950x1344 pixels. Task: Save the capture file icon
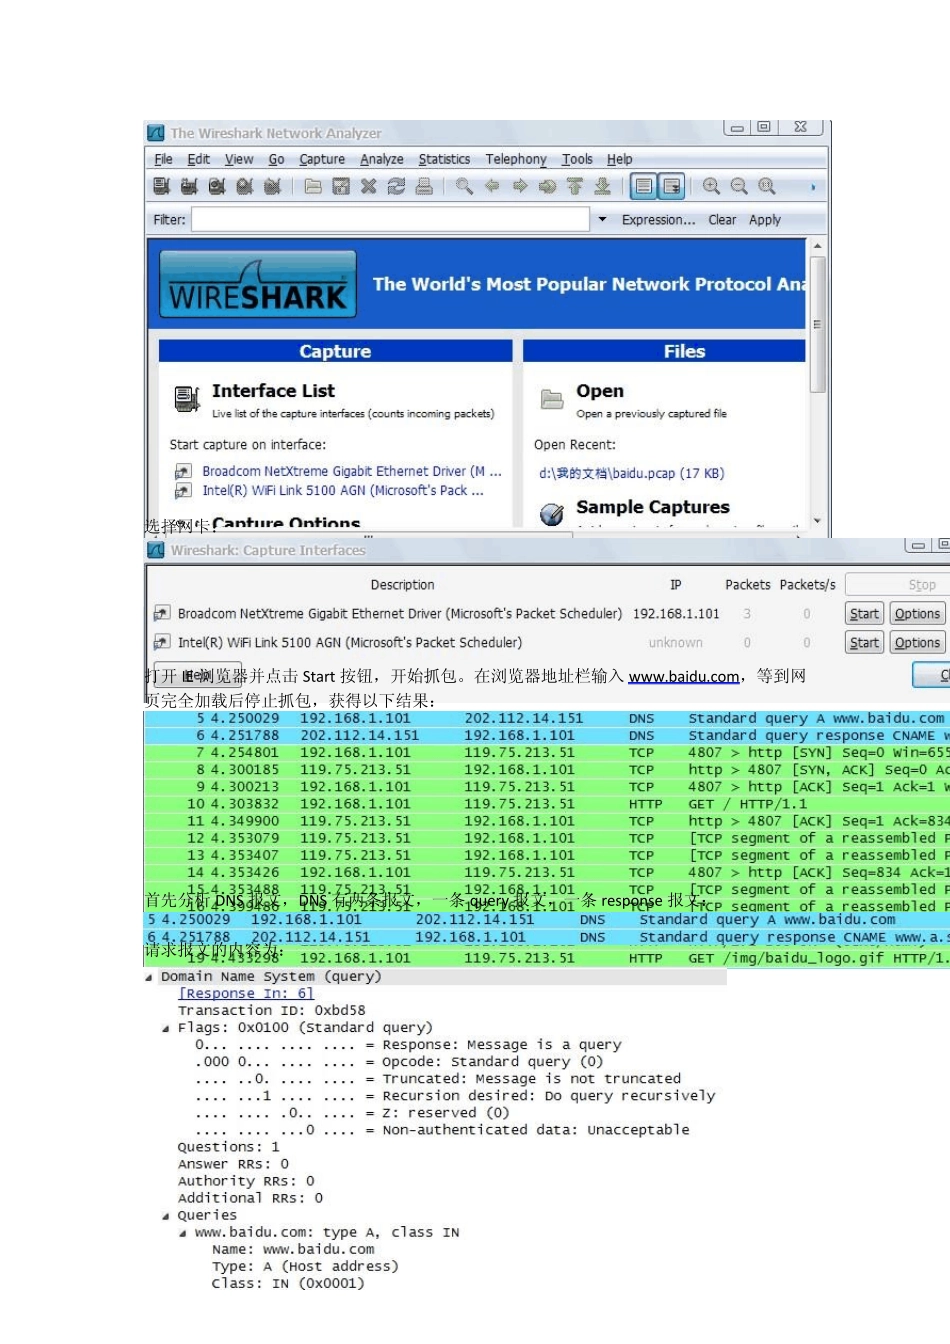[341, 186]
